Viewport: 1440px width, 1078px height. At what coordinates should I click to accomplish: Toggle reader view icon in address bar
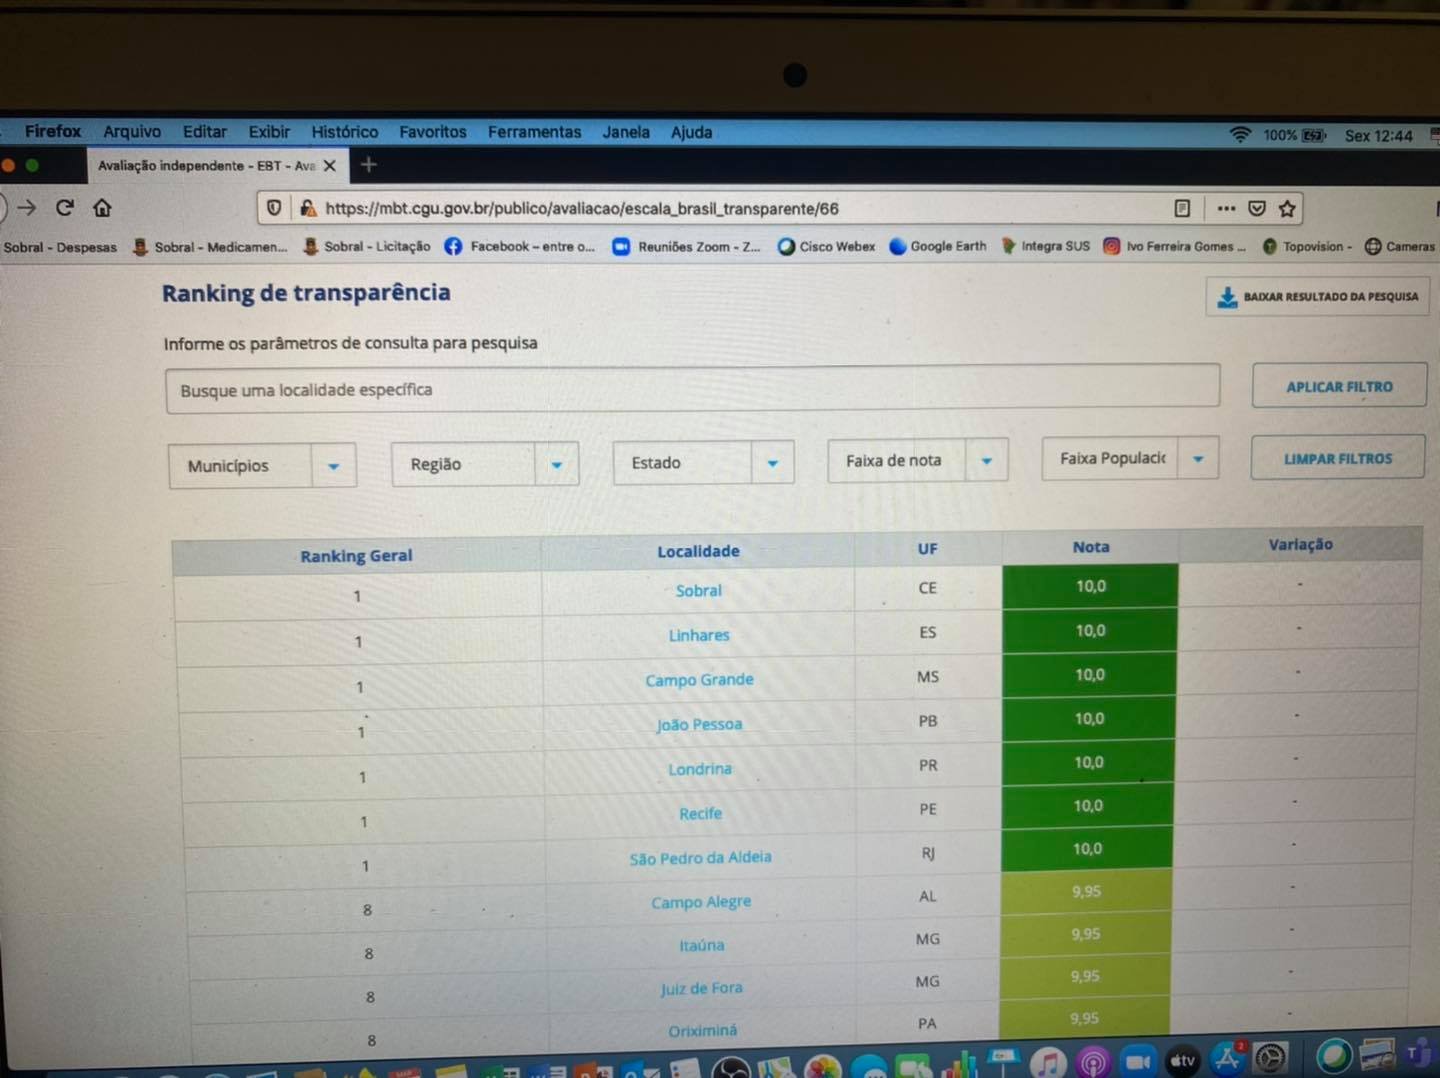(x=1182, y=208)
